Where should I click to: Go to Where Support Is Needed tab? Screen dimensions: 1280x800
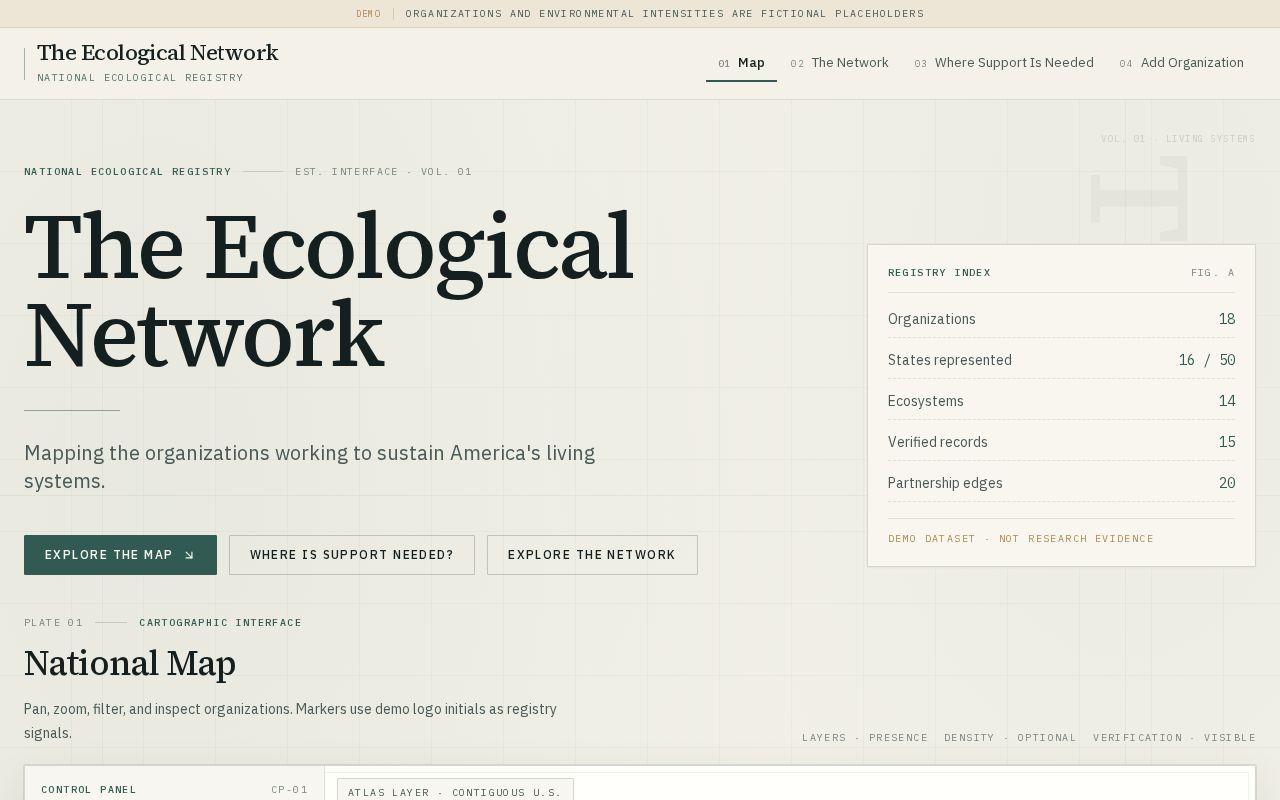point(1003,63)
